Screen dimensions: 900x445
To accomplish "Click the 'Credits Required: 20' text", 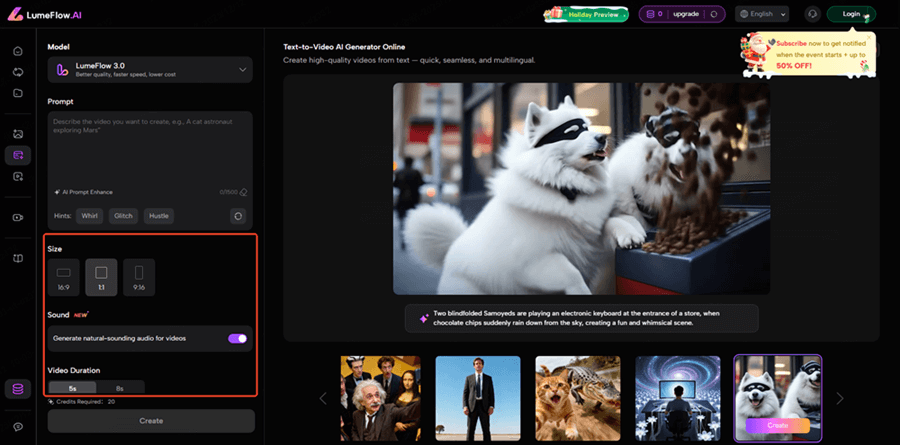I will coord(85,402).
